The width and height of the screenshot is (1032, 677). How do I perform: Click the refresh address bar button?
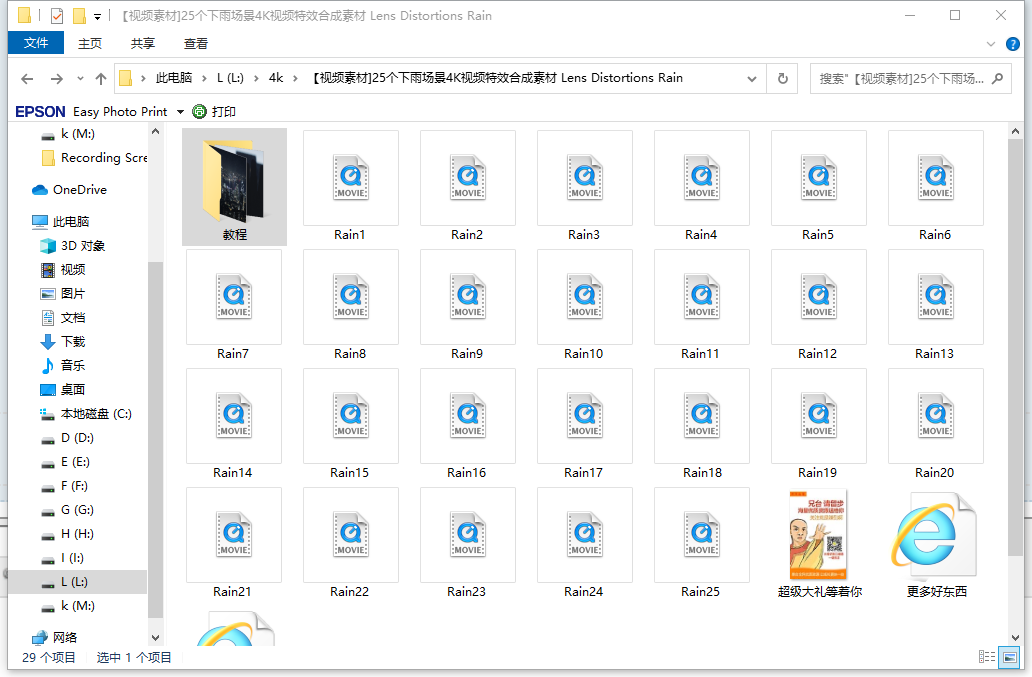[x=783, y=78]
